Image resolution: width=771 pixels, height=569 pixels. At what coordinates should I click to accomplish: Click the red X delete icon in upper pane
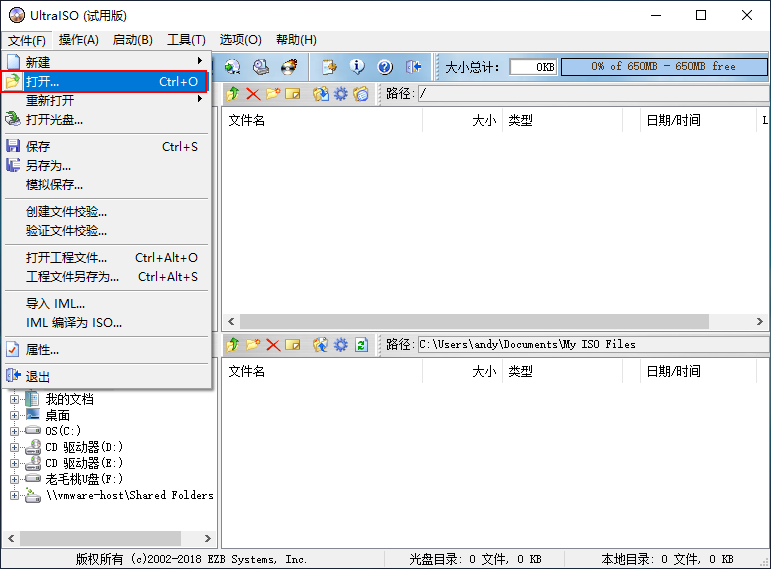click(252, 93)
